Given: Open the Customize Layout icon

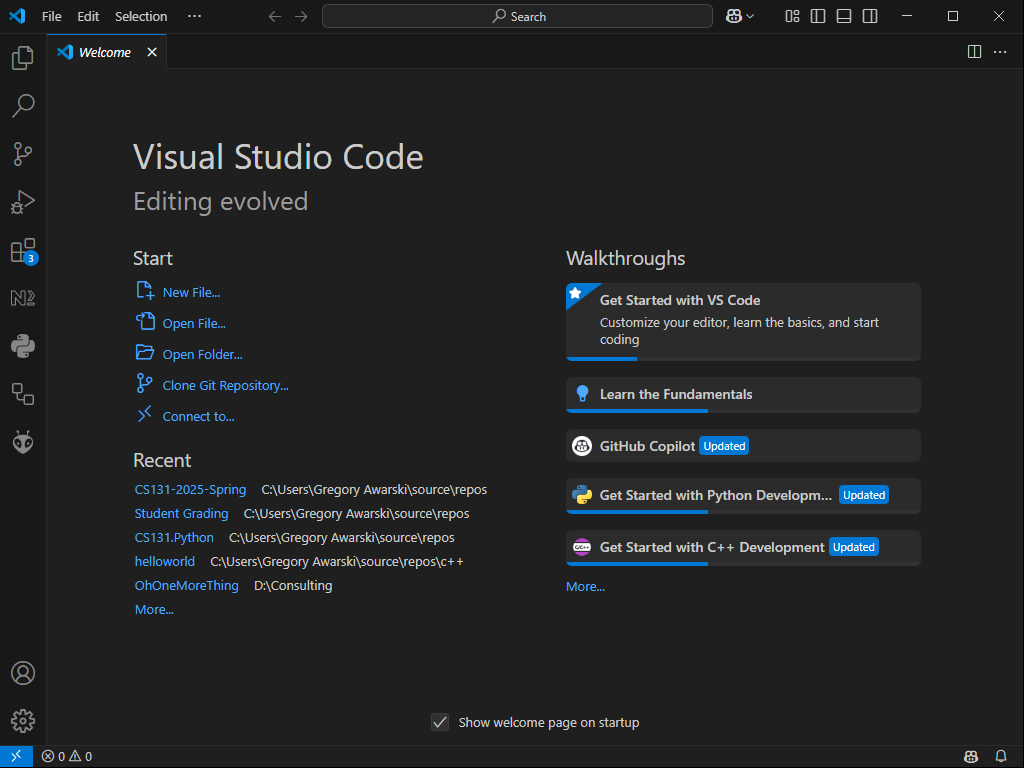Looking at the screenshot, I should (x=792, y=16).
